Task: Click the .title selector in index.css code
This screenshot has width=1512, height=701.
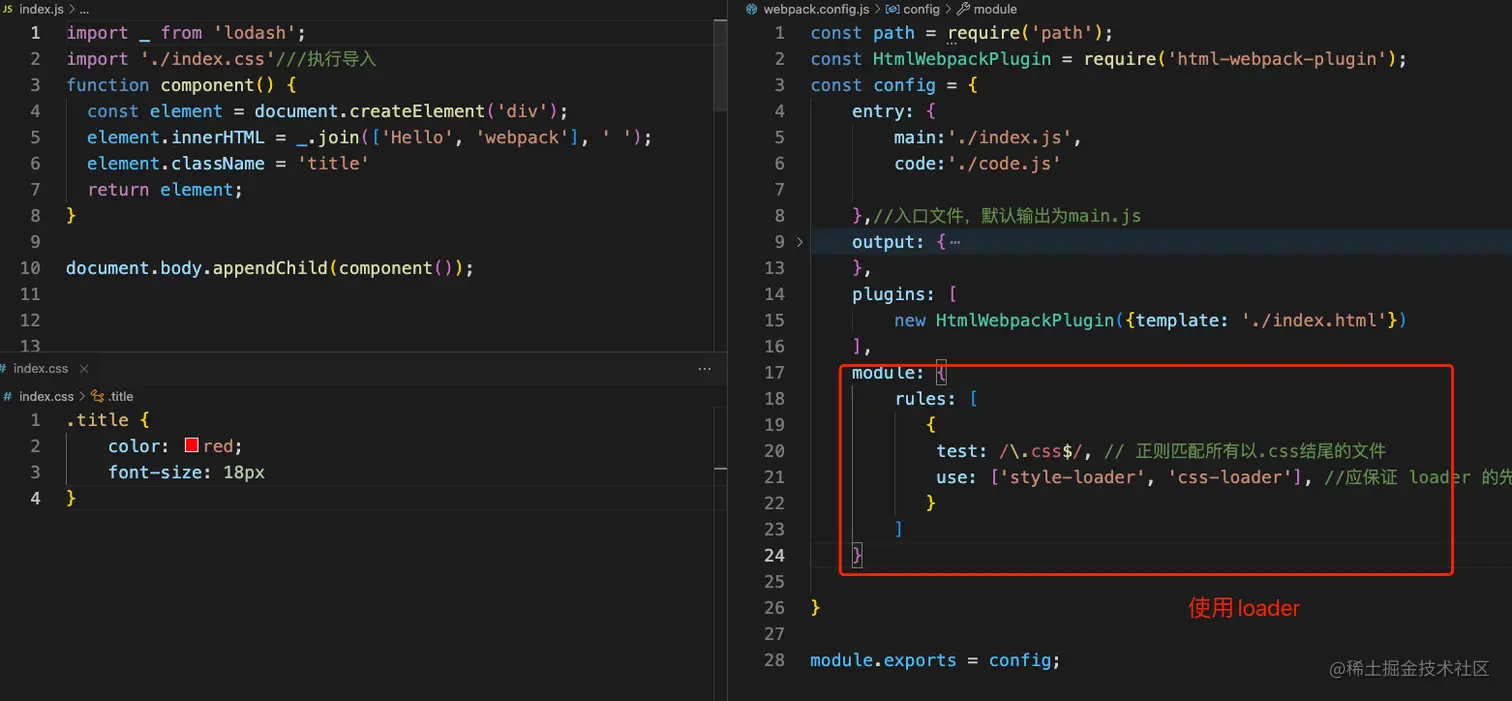Action: (x=97, y=420)
